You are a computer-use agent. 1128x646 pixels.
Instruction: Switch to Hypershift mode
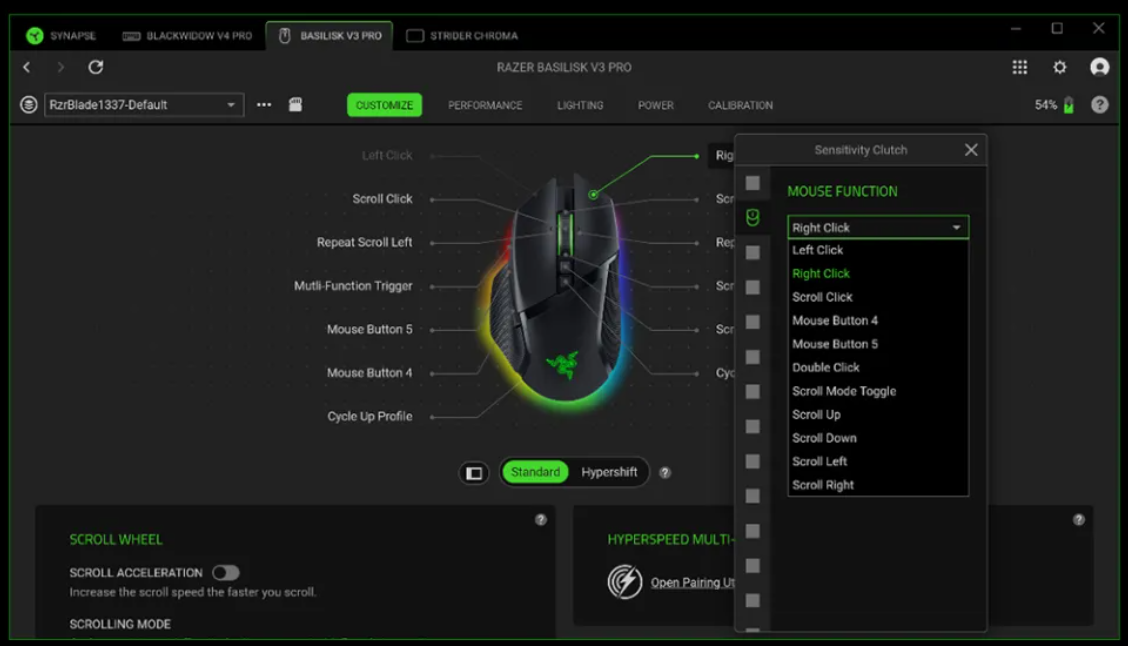(x=609, y=472)
